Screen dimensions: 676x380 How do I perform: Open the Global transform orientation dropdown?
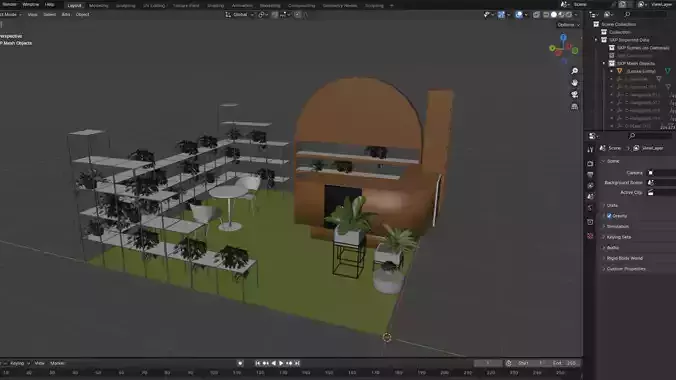pyautogui.click(x=240, y=15)
